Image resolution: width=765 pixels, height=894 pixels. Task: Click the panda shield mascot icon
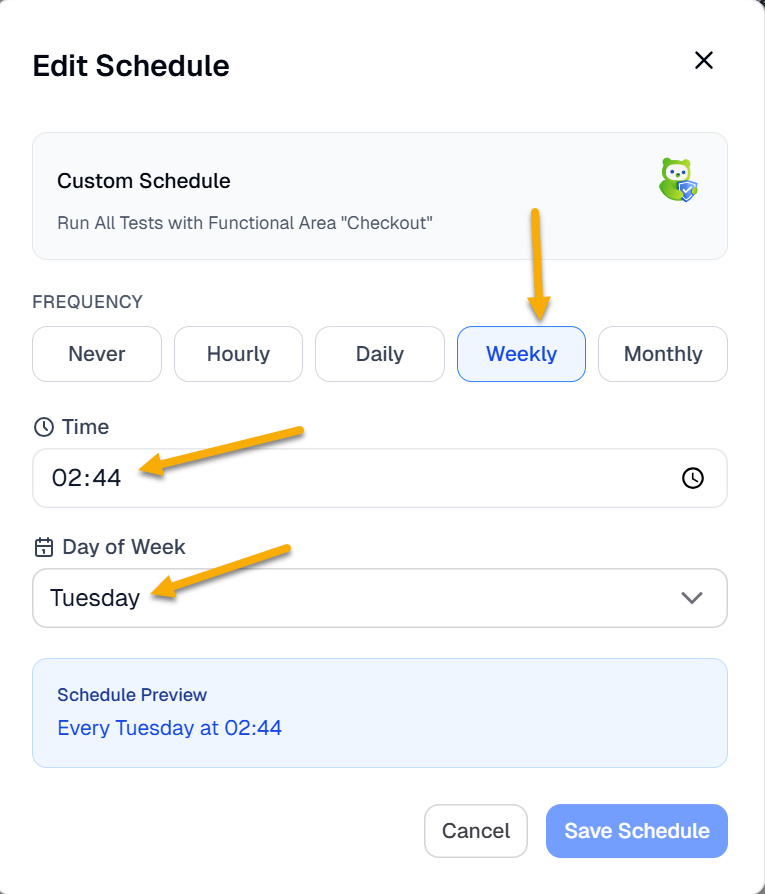click(679, 181)
